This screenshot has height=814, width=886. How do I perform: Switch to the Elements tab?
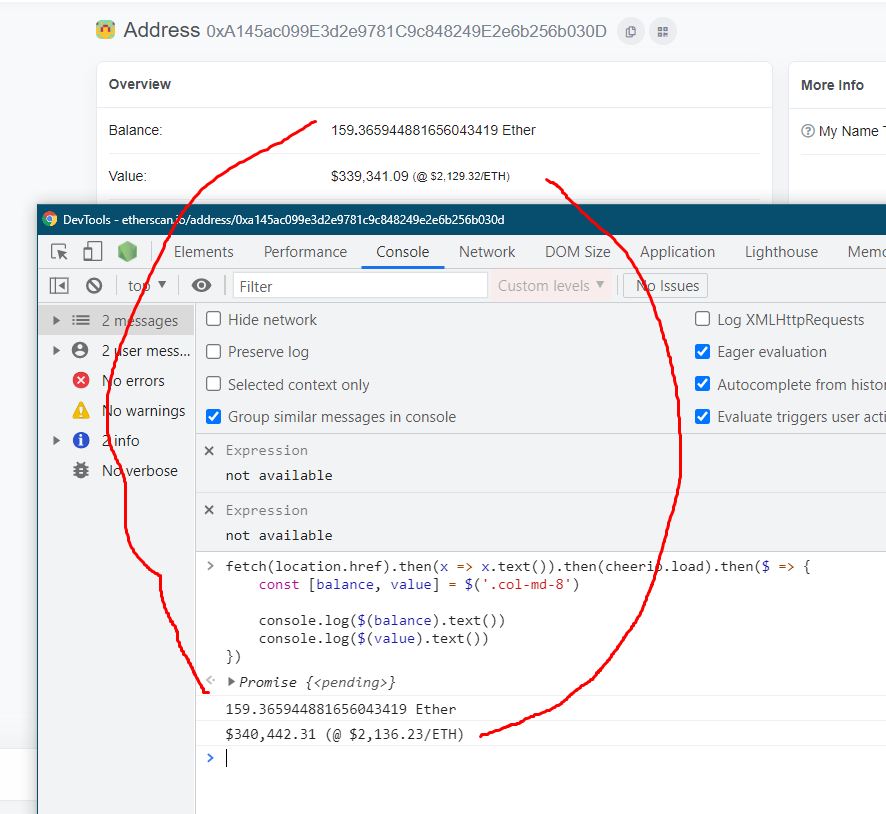pyautogui.click(x=203, y=251)
